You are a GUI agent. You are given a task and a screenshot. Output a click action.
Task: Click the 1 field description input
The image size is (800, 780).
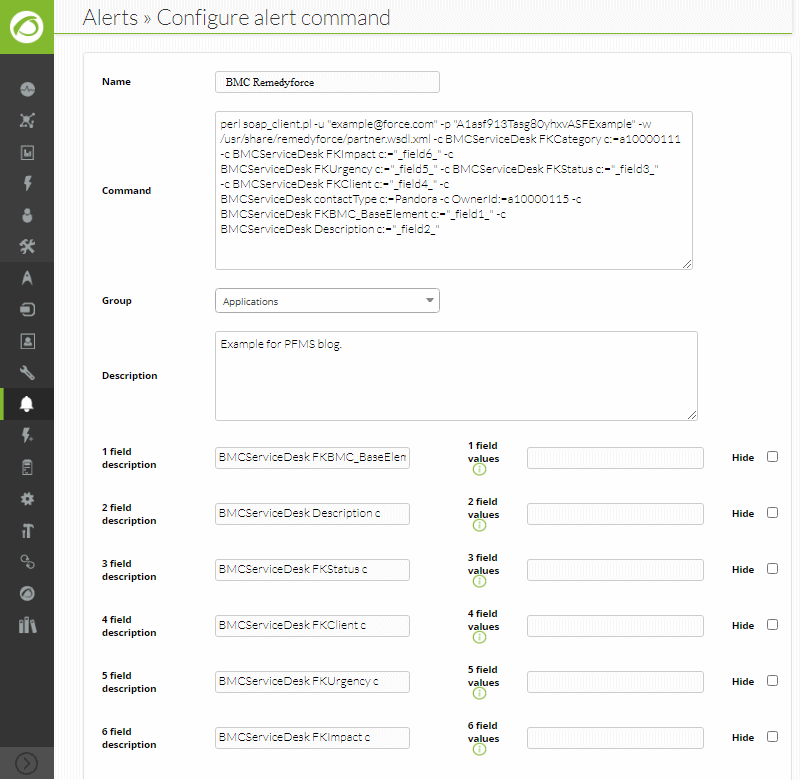point(312,458)
